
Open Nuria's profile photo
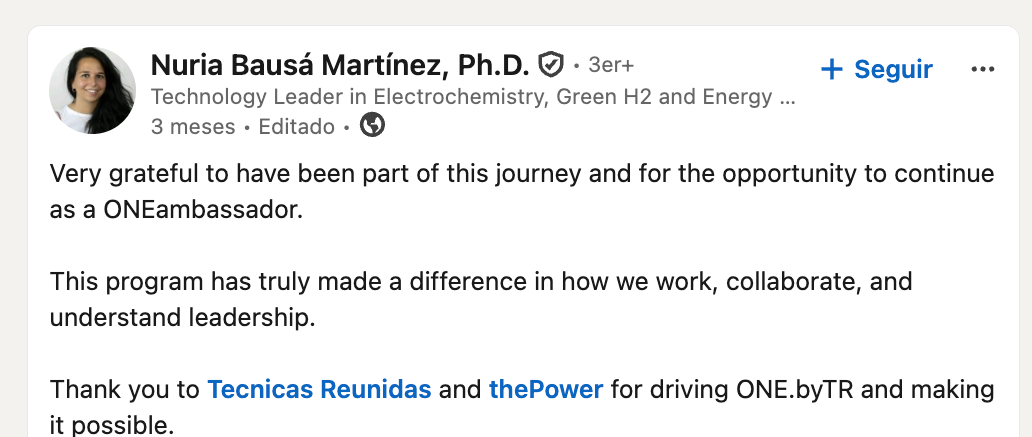92,90
